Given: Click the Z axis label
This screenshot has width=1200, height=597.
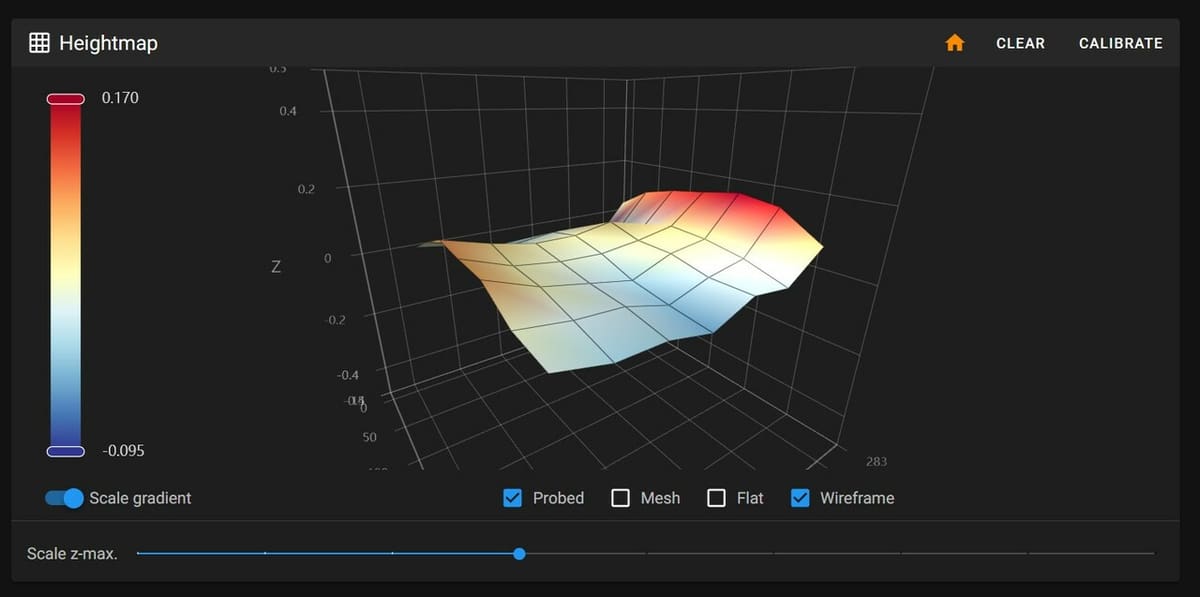Looking at the screenshot, I should click(x=276, y=268).
